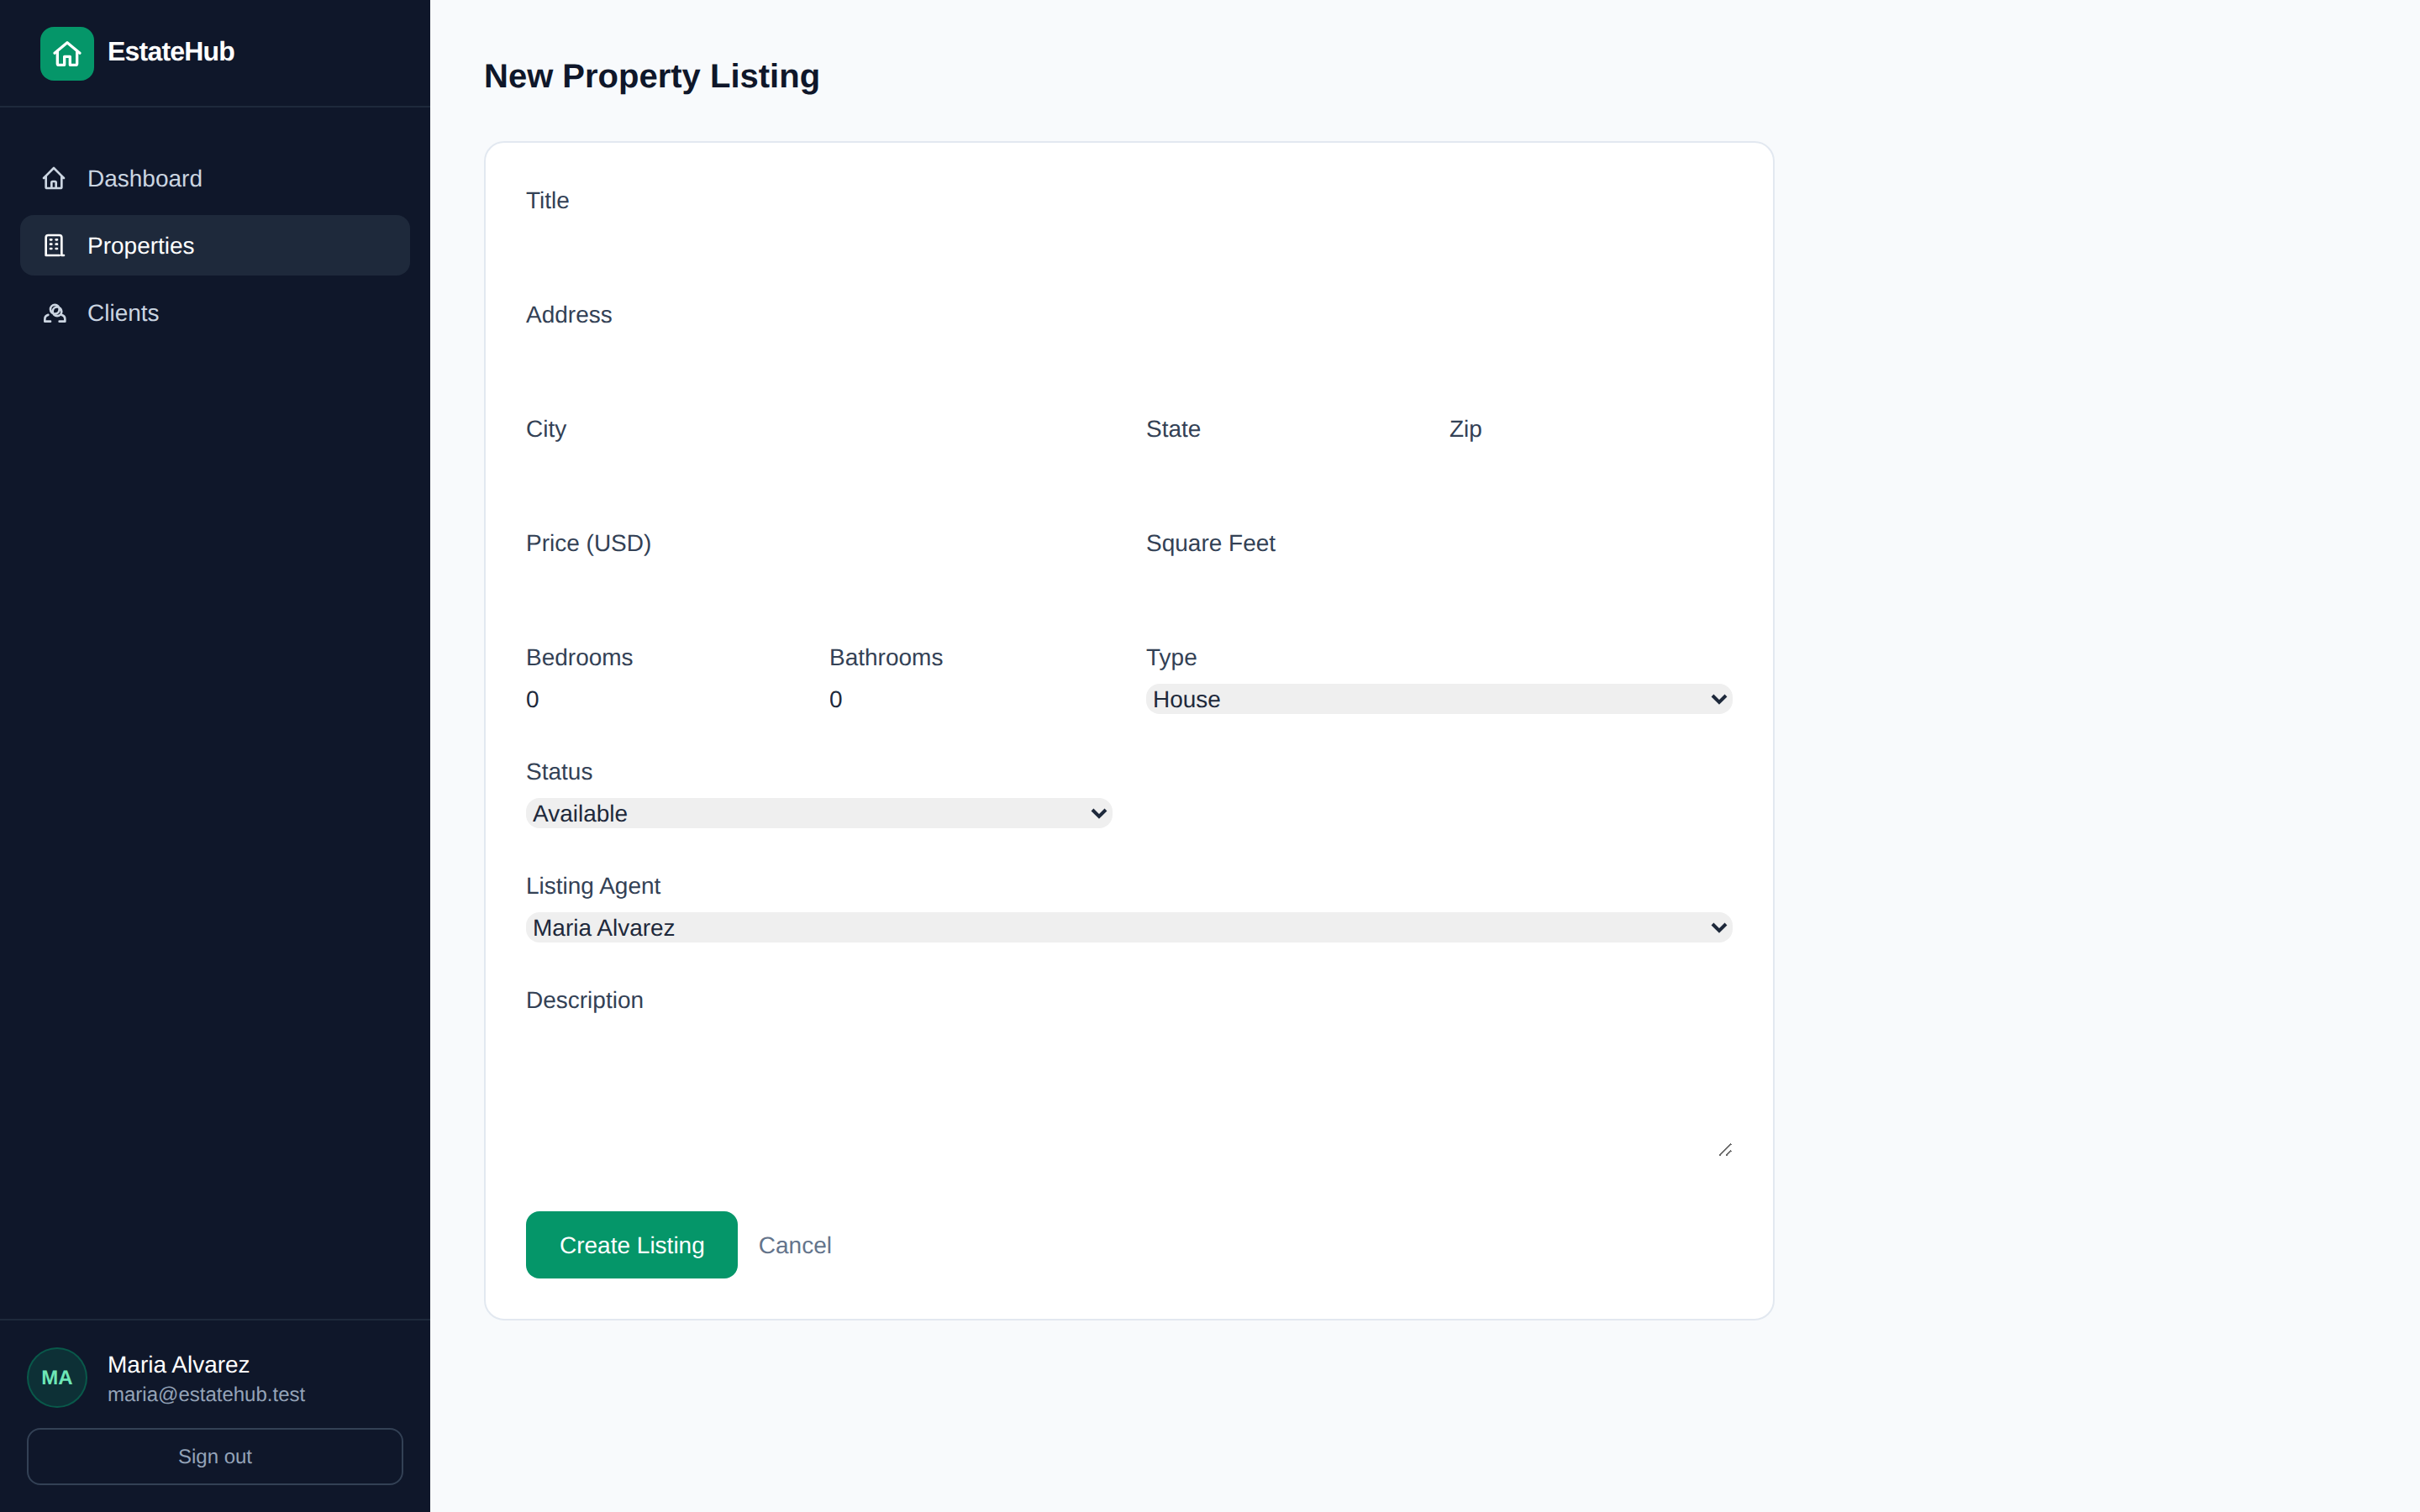
Task: Click the Properties building icon
Action: (x=54, y=245)
